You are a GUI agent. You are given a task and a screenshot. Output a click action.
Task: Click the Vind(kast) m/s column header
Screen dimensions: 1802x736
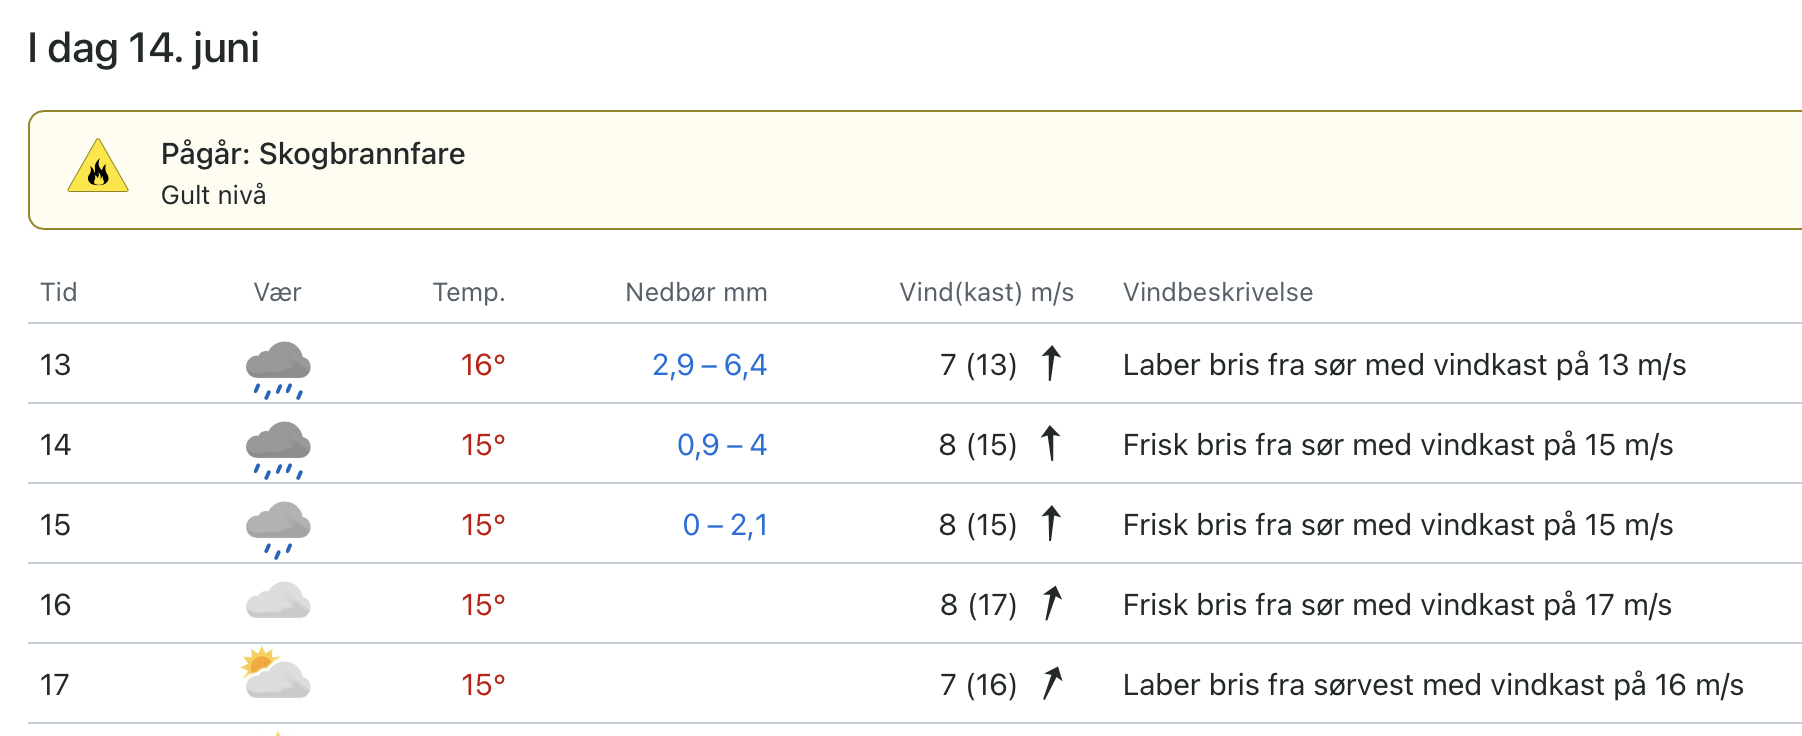(x=986, y=292)
